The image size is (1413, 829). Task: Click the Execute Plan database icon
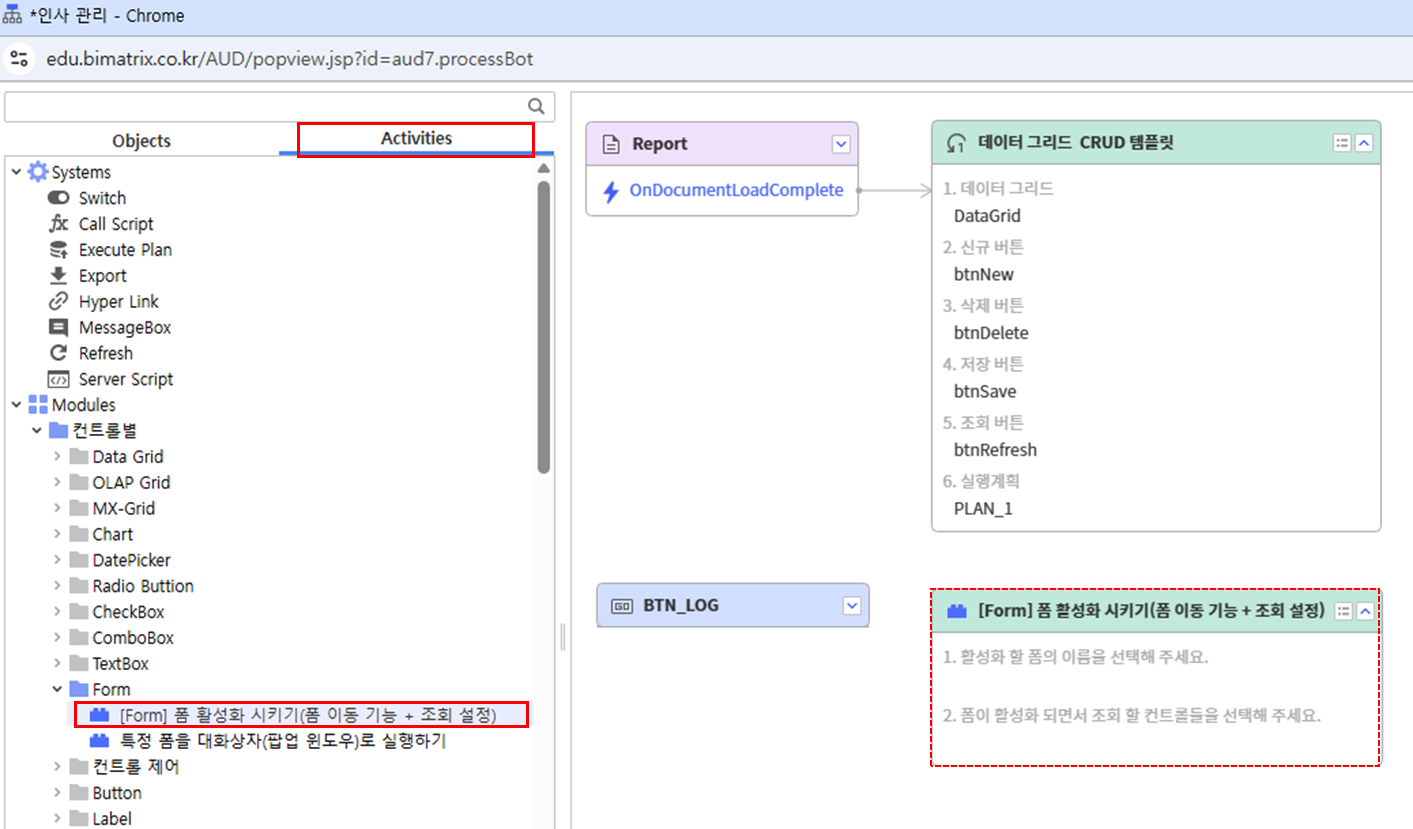click(58, 250)
